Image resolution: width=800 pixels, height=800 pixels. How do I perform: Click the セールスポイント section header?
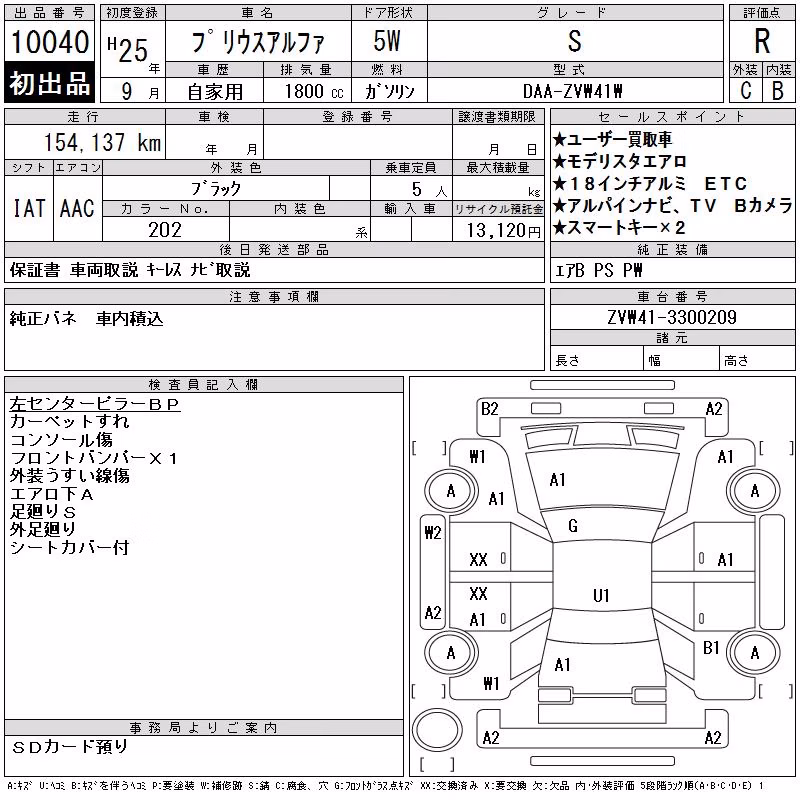[x=672, y=117]
